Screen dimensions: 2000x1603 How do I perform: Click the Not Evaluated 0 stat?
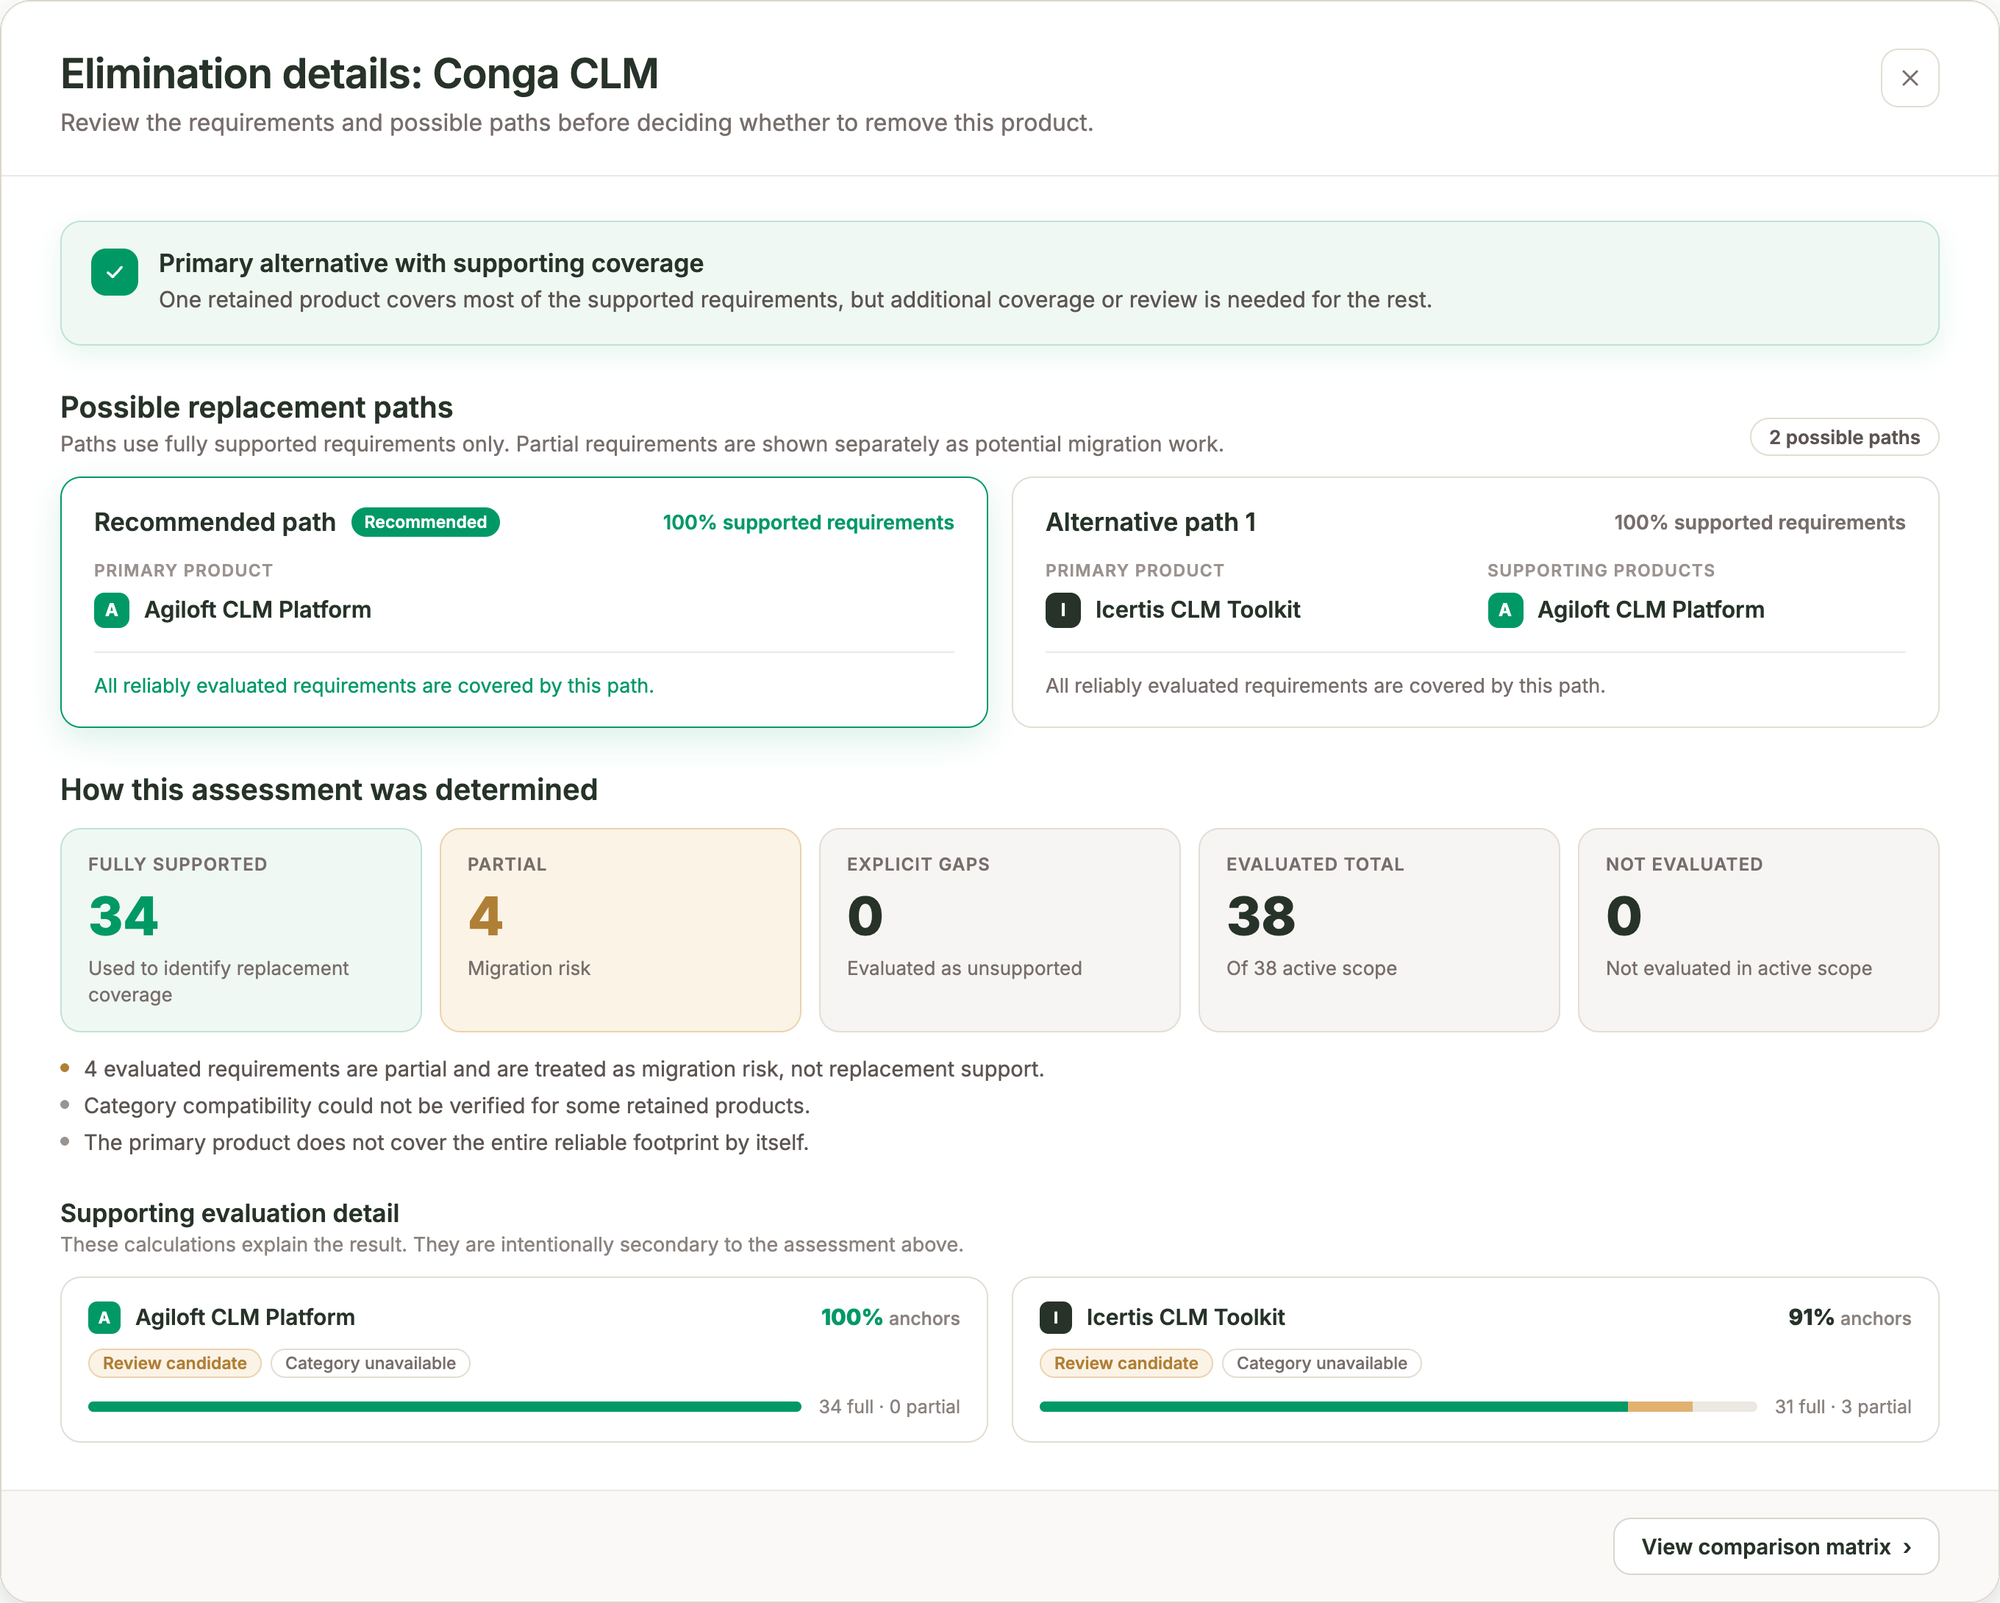pyautogui.click(x=1758, y=930)
